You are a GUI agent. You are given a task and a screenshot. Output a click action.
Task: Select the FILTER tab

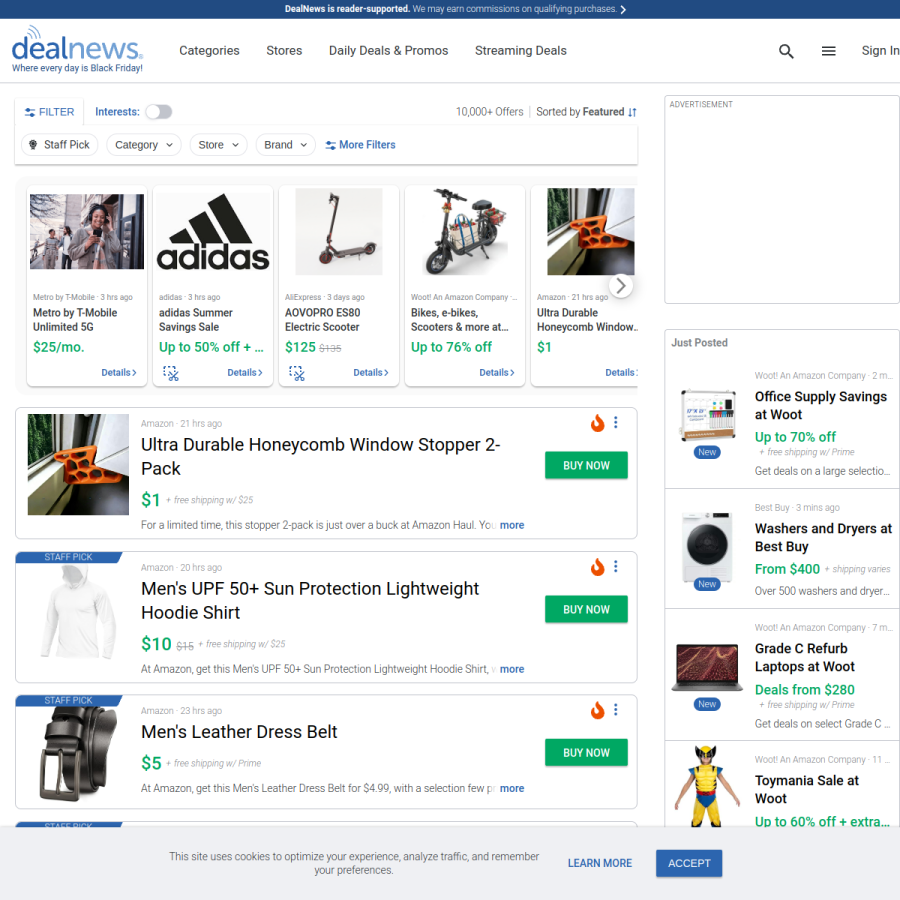pos(49,112)
